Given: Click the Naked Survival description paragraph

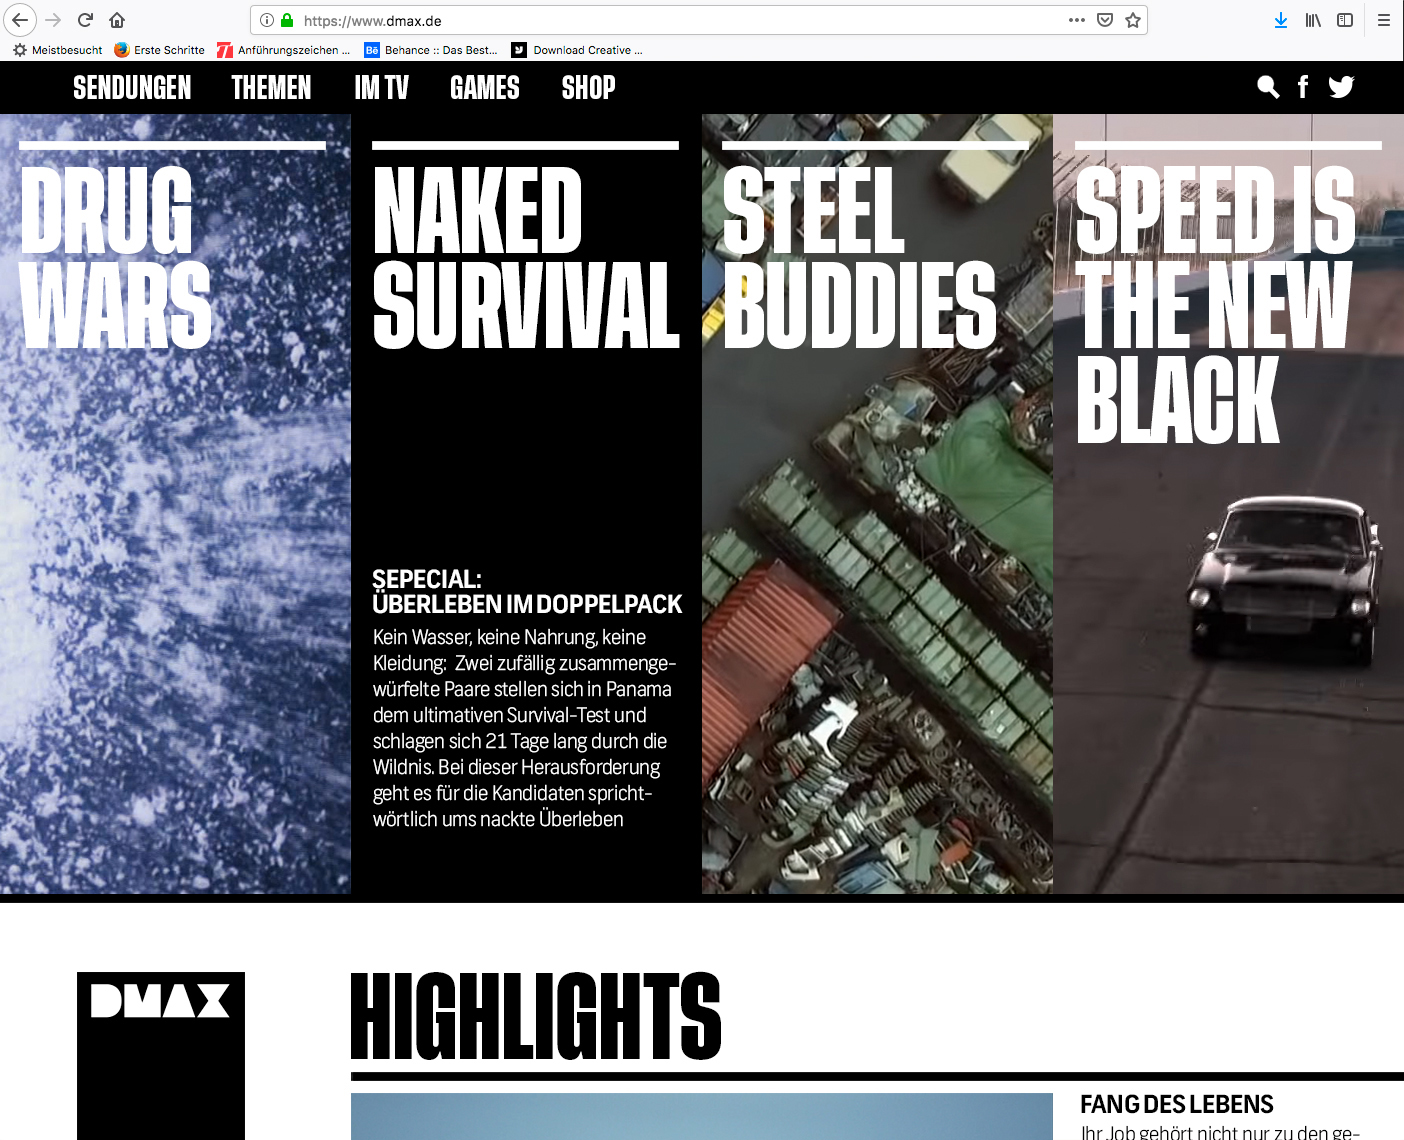Looking at the screenshot, I should 524,728.
